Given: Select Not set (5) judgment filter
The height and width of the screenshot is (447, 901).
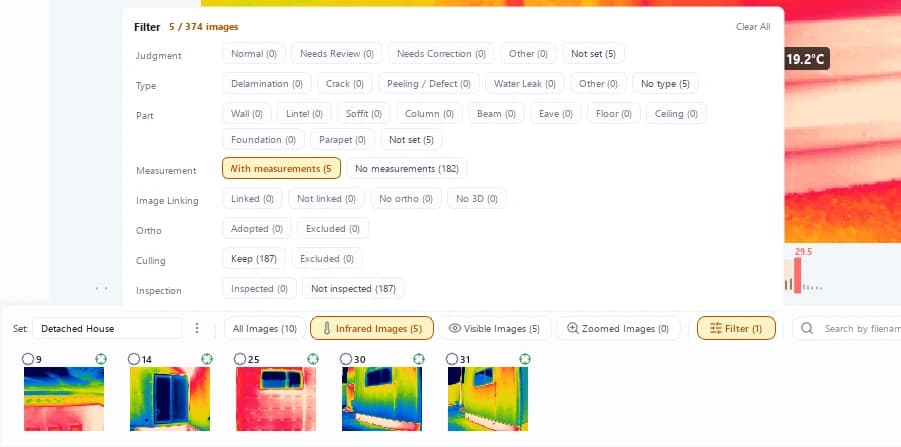Looking at the screenshot, I should pos(594,53).
